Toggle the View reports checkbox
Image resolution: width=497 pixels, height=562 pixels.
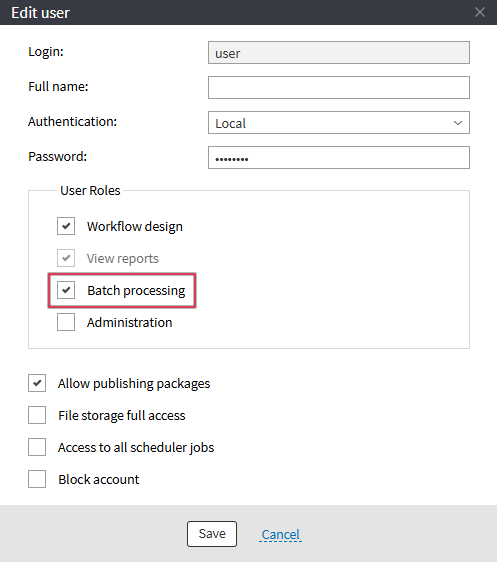(x=66, y=258)
